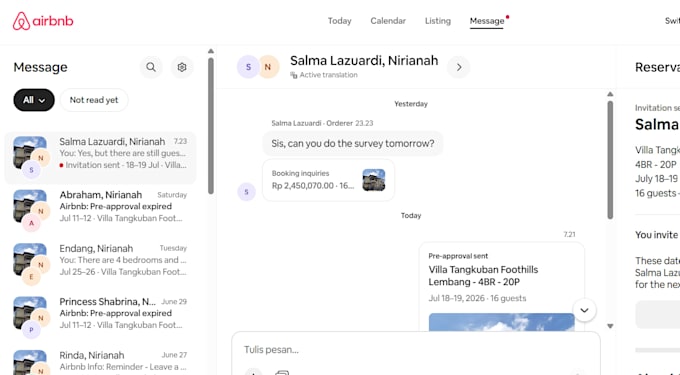Open the Booking inquiries card
The width and height of the screenshot is (680, 375).
(328, 180)
